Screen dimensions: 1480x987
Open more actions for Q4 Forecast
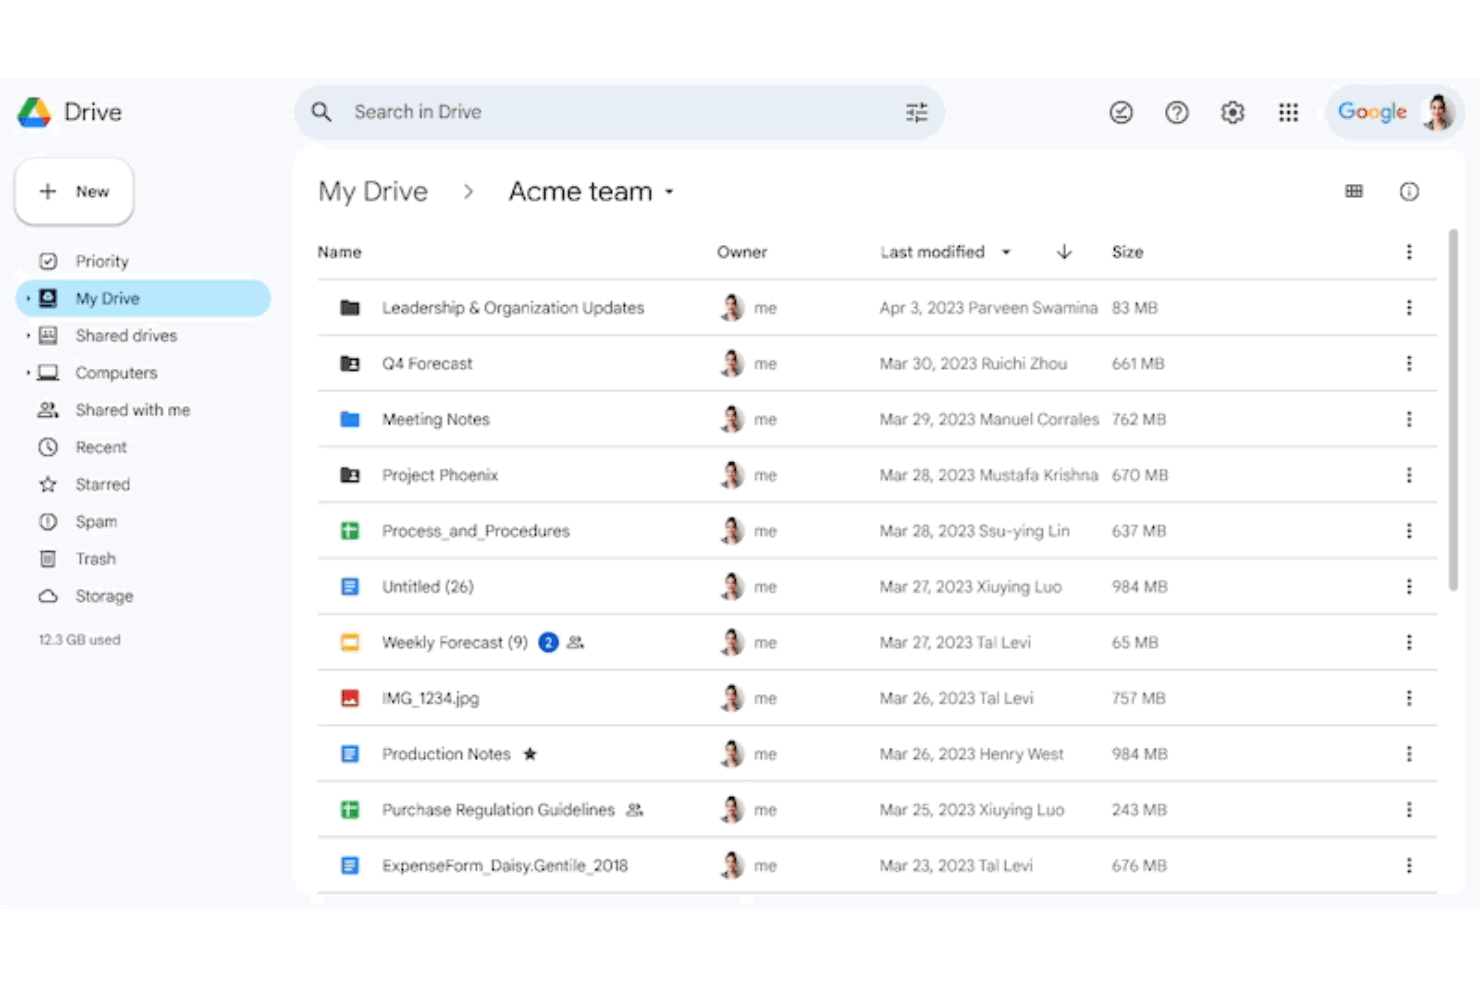click(1409, 364)
